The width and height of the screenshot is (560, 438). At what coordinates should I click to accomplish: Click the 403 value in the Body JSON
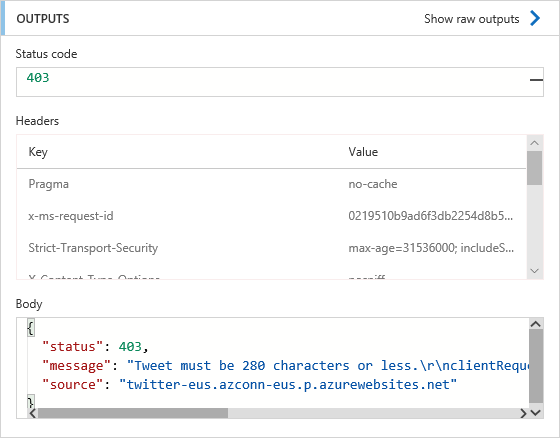coord(130,347)
